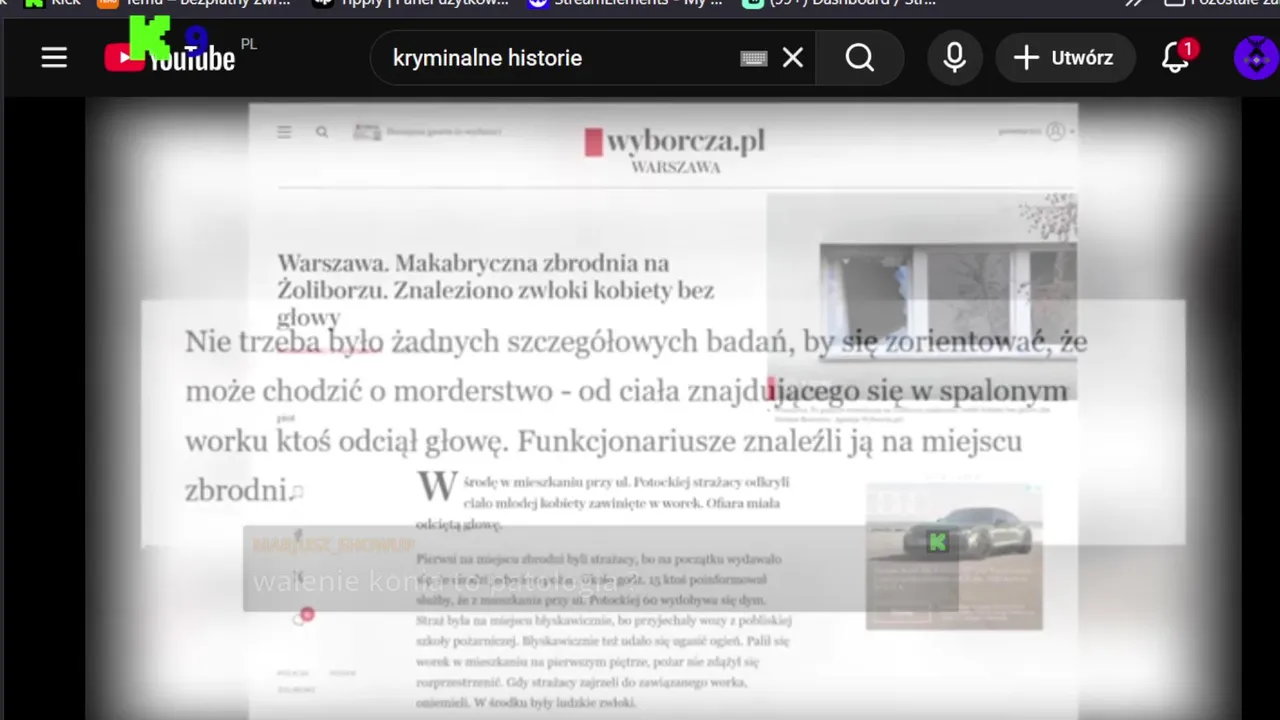Viewport: 1280px width, 720px height.
Task: Open the Pozostałe zakładki folder
Action: coord(1222,3)
